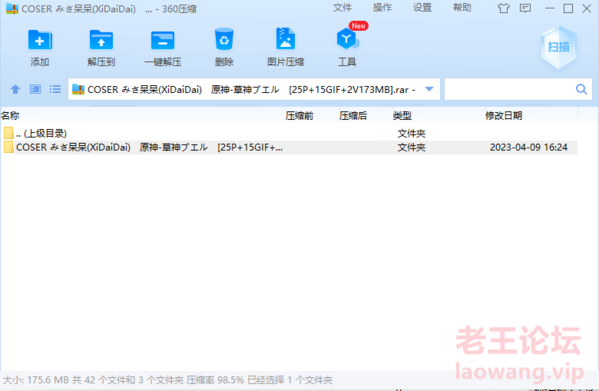Switch to the icon view mode
This screenshot has height=391, width=599.
click(x=36, y=89)
